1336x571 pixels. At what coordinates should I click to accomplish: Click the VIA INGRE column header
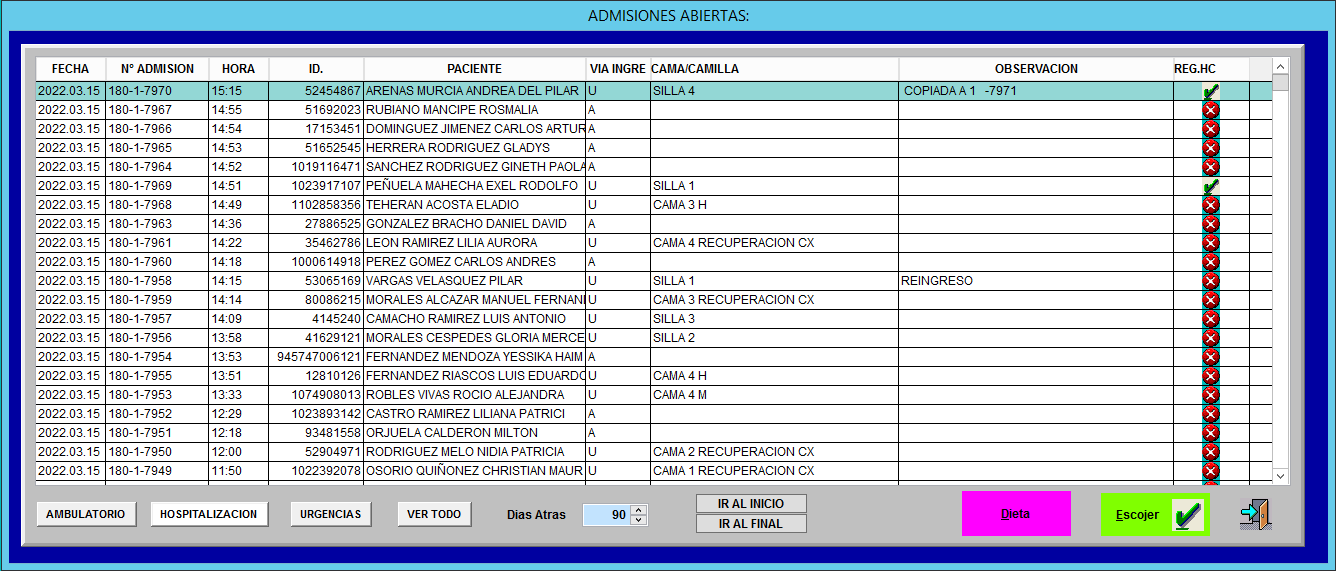click(x=618, y=69)
